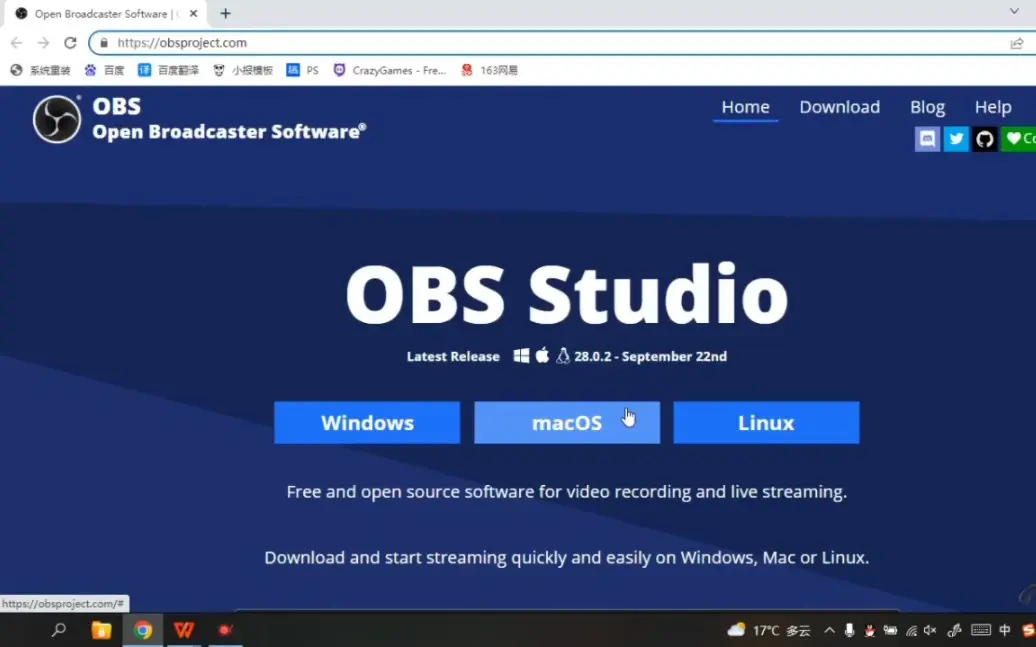Go to the Home nav item
The image size is (1036, 647).
(x=745, y=107)
